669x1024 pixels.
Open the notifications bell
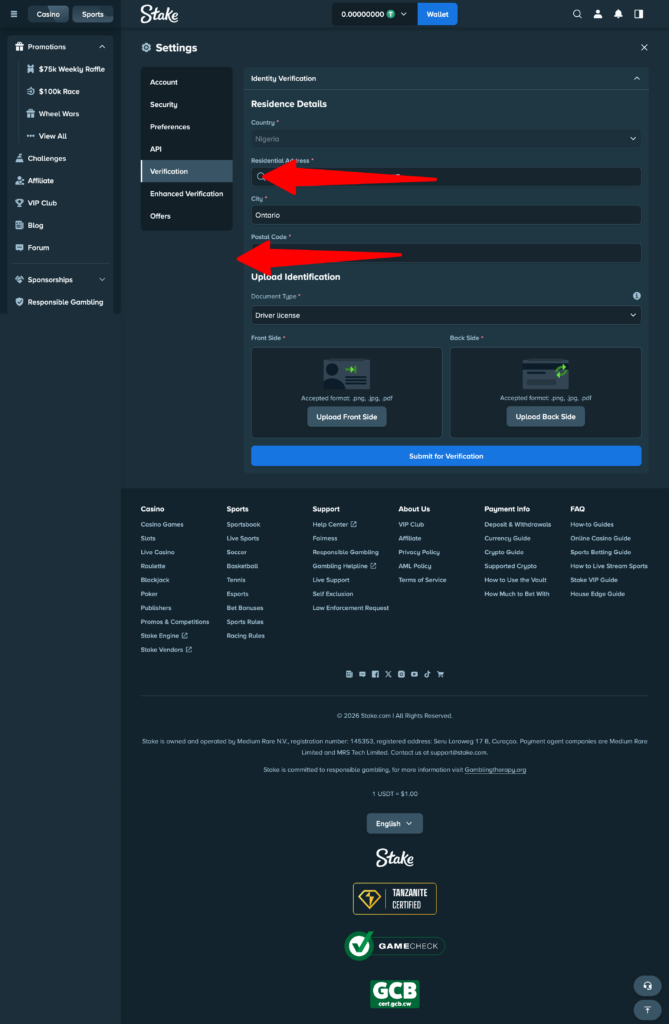(x=618, y=14)
